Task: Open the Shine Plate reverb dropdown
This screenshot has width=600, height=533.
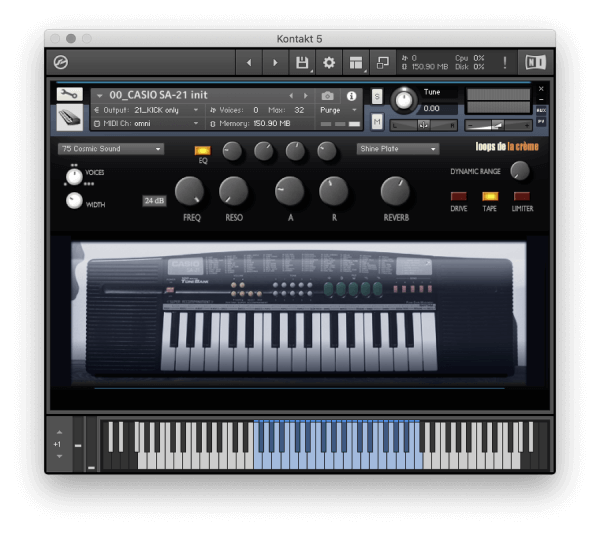Action: pos(398,149)
